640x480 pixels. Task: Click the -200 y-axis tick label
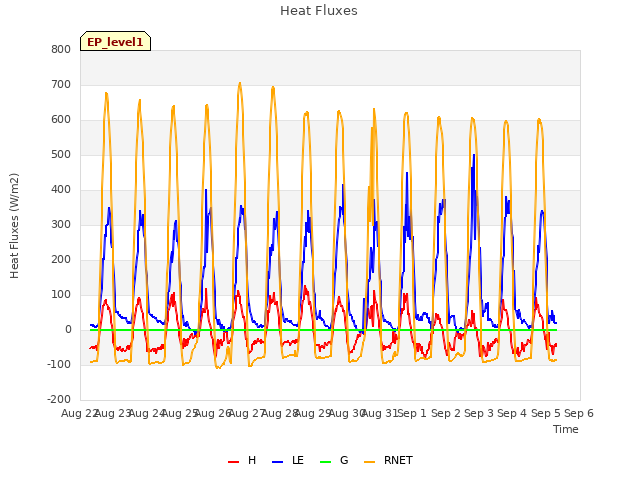[x=59, y=400]
